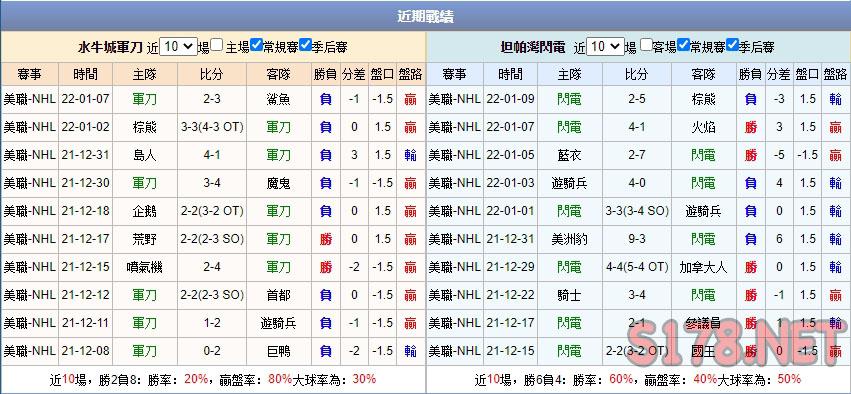Click the 巨鴨 team on 21-12-08
851x394 pixels.
[279, 351]
